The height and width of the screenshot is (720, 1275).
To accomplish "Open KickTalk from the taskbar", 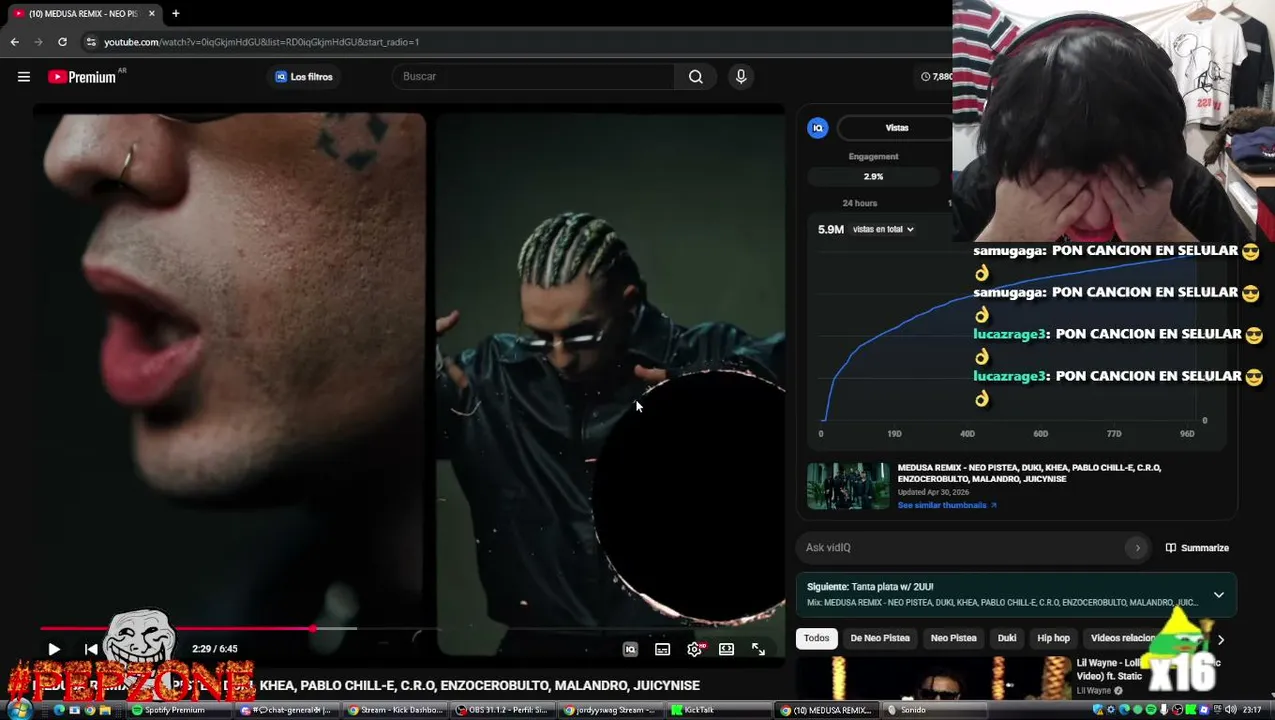I will tap(718, 710).
